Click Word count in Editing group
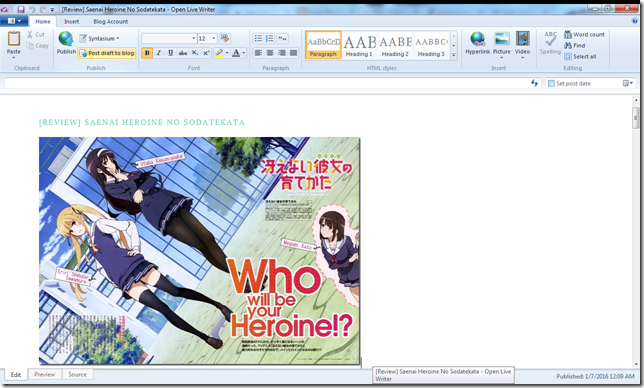This screenshot has height=388, width=644. tap(584, 34)
